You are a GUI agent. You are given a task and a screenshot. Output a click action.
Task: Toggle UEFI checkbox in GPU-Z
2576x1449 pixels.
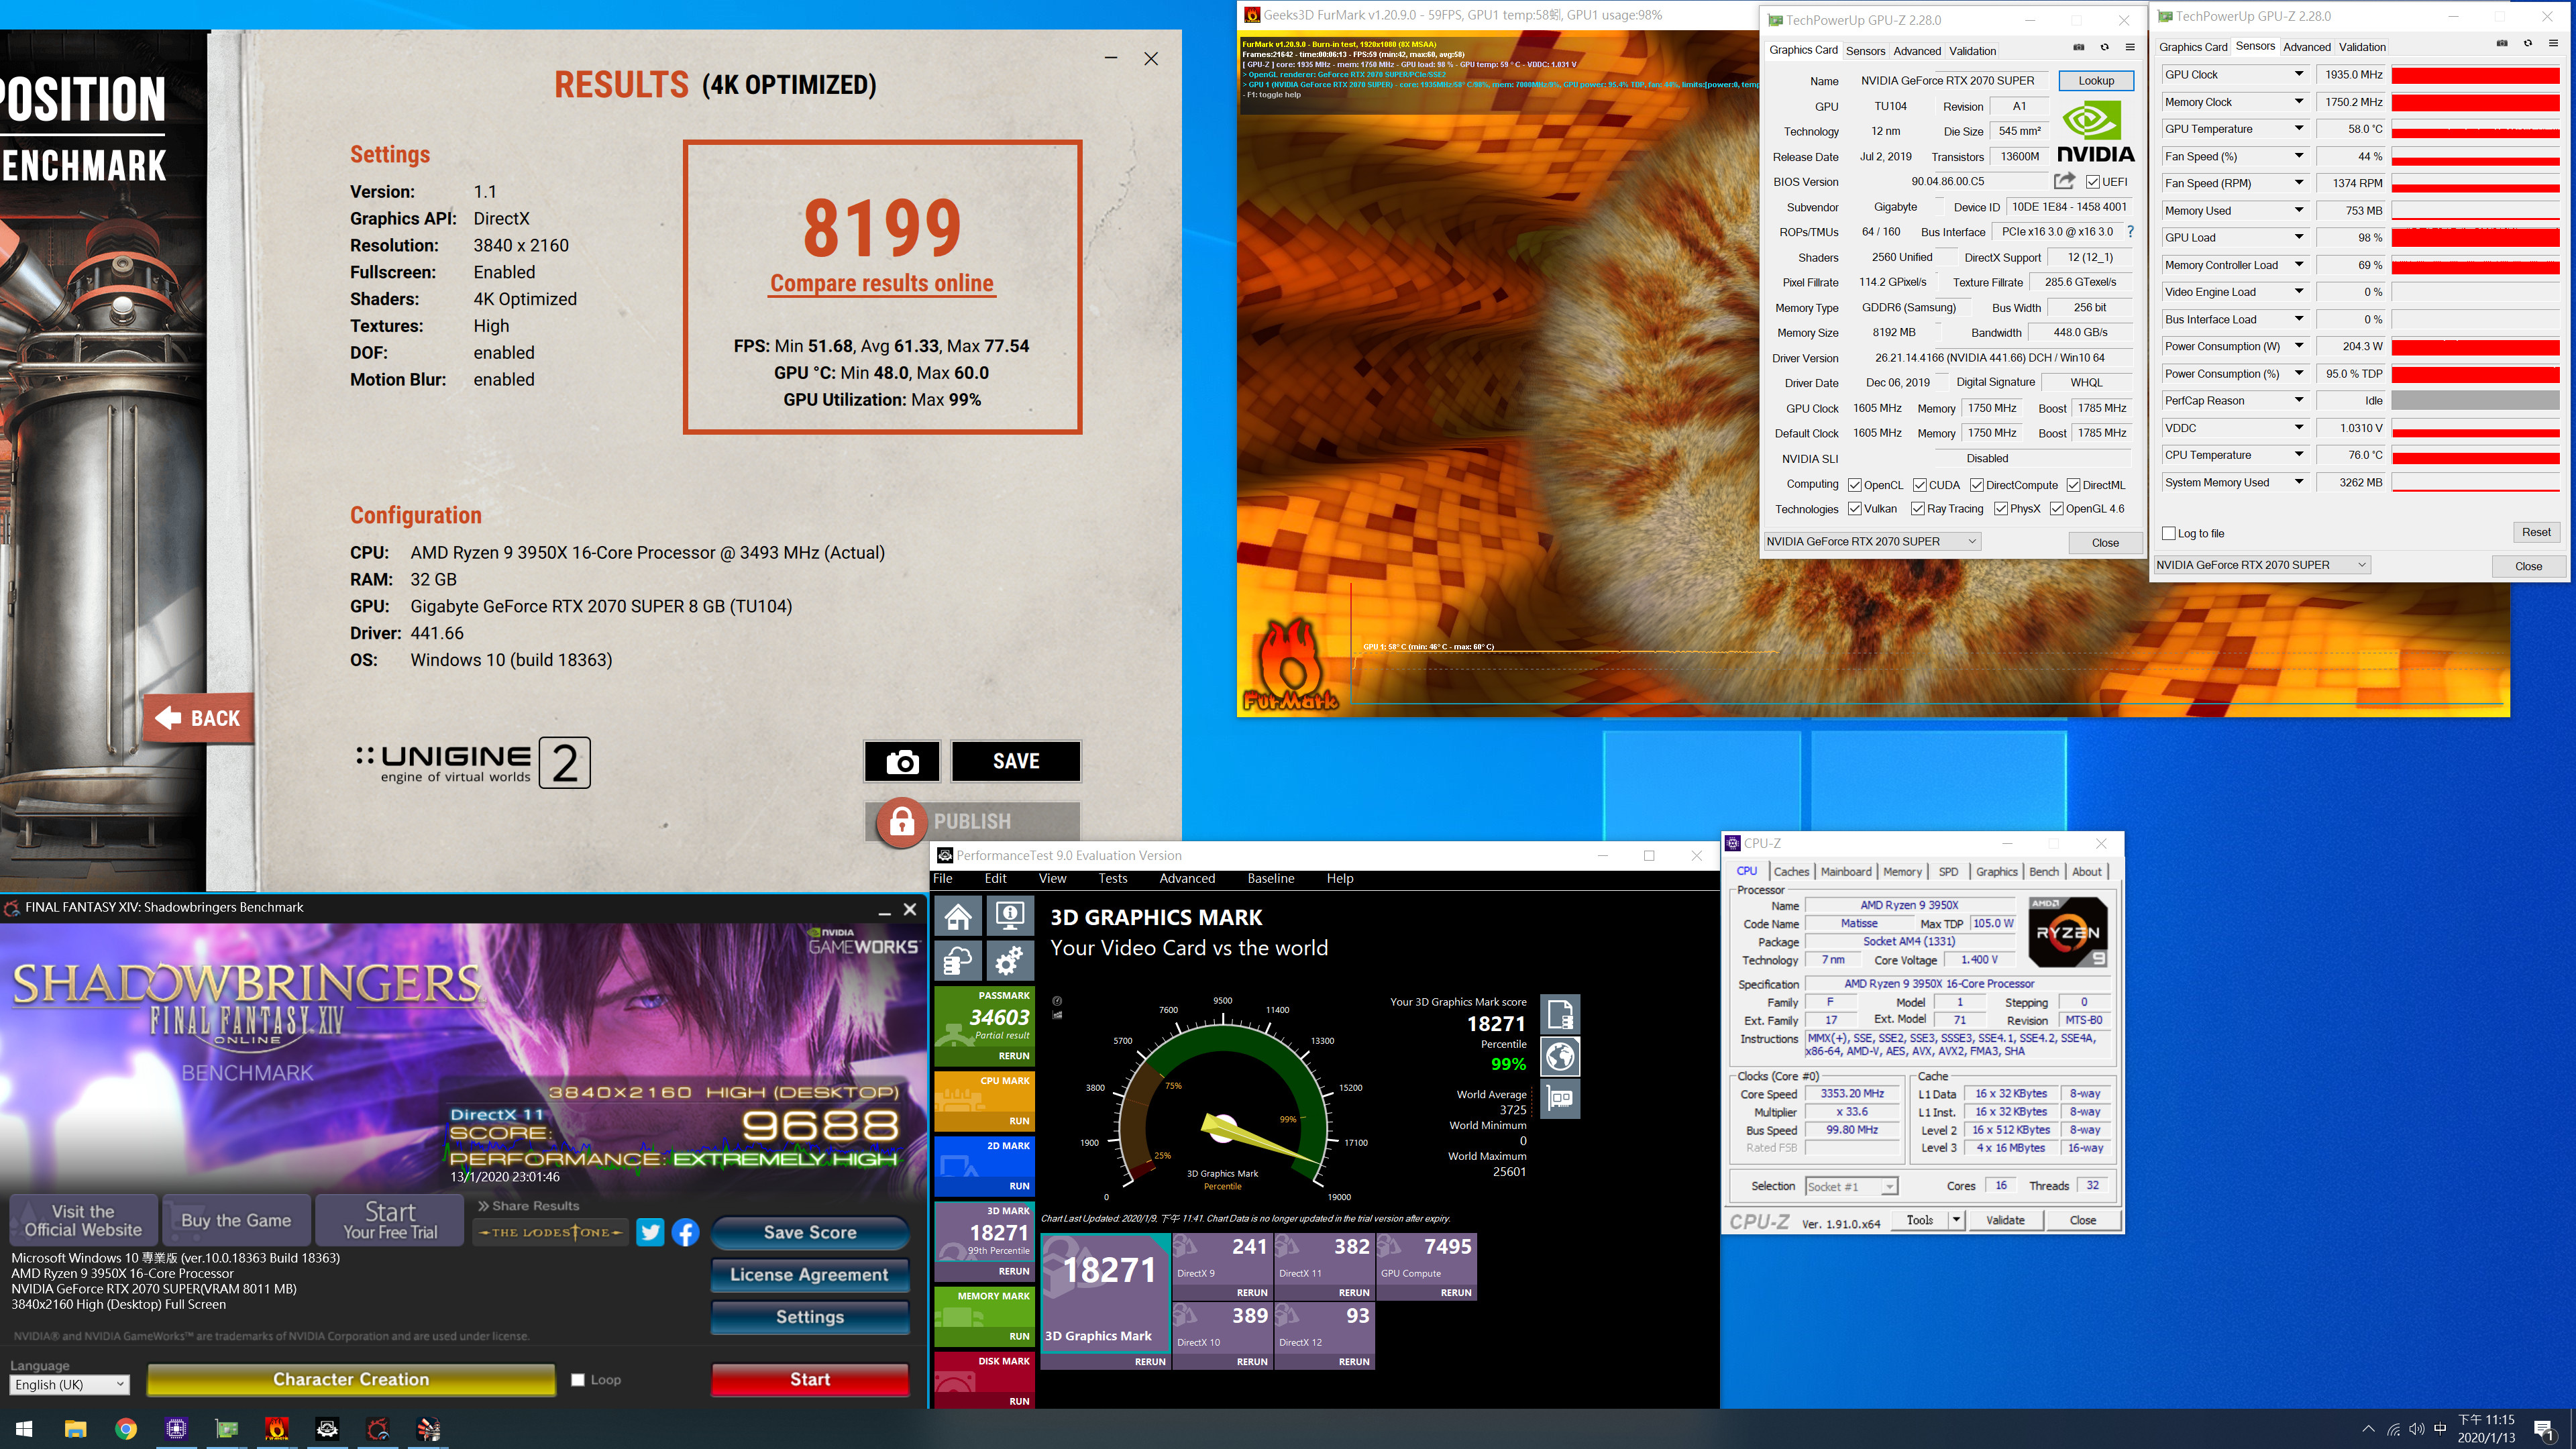2092,182
